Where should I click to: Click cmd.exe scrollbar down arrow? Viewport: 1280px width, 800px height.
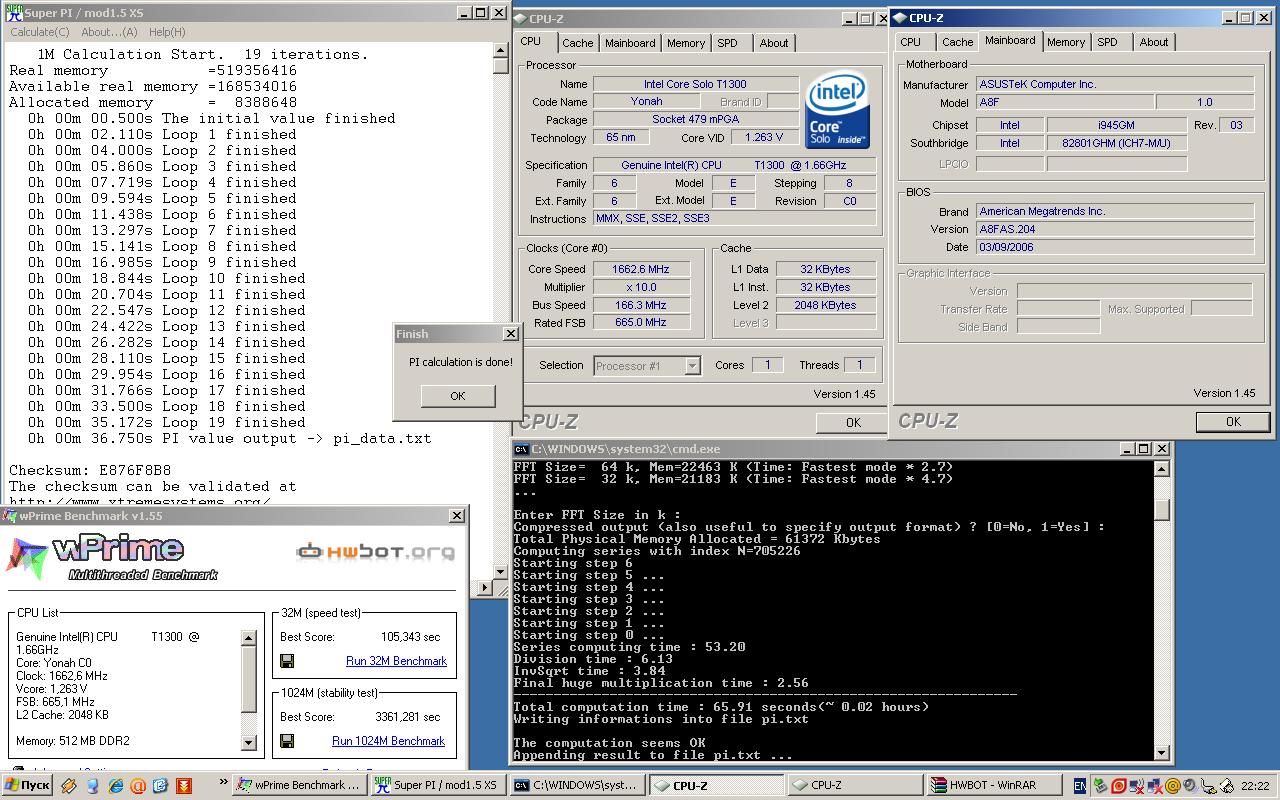coord(1161,753)
